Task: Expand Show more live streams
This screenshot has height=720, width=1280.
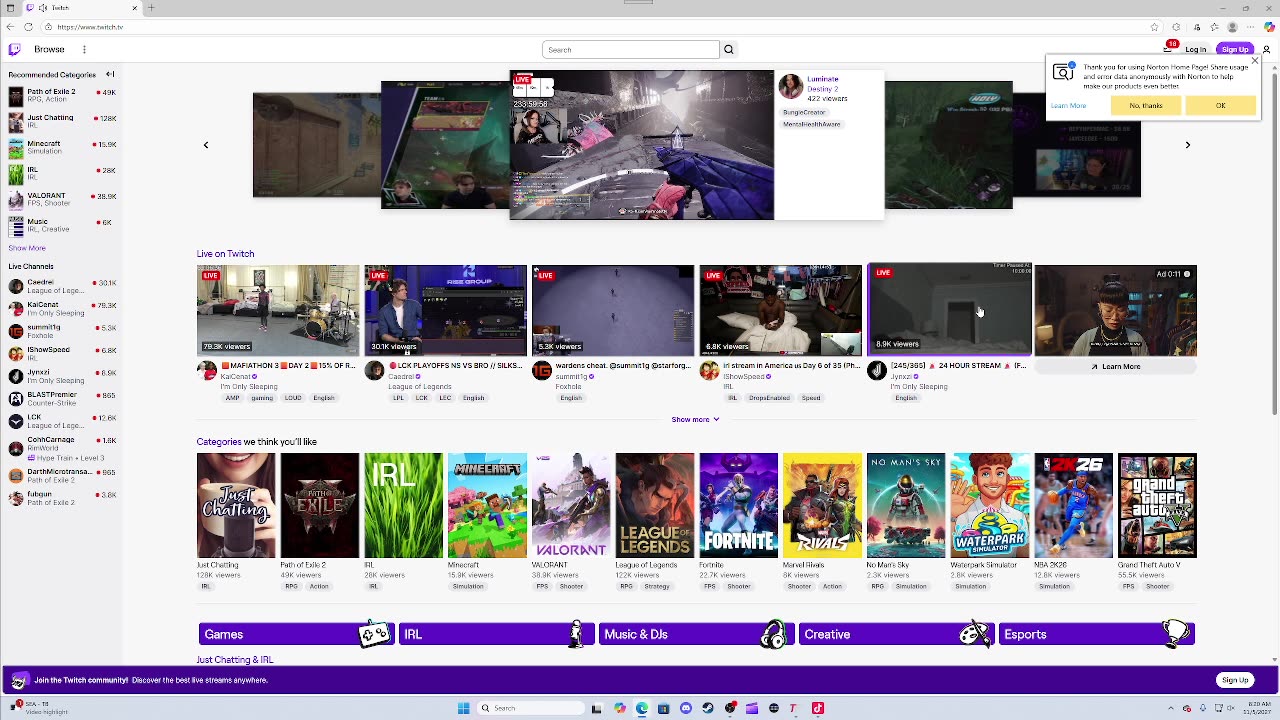Action: 695,419
